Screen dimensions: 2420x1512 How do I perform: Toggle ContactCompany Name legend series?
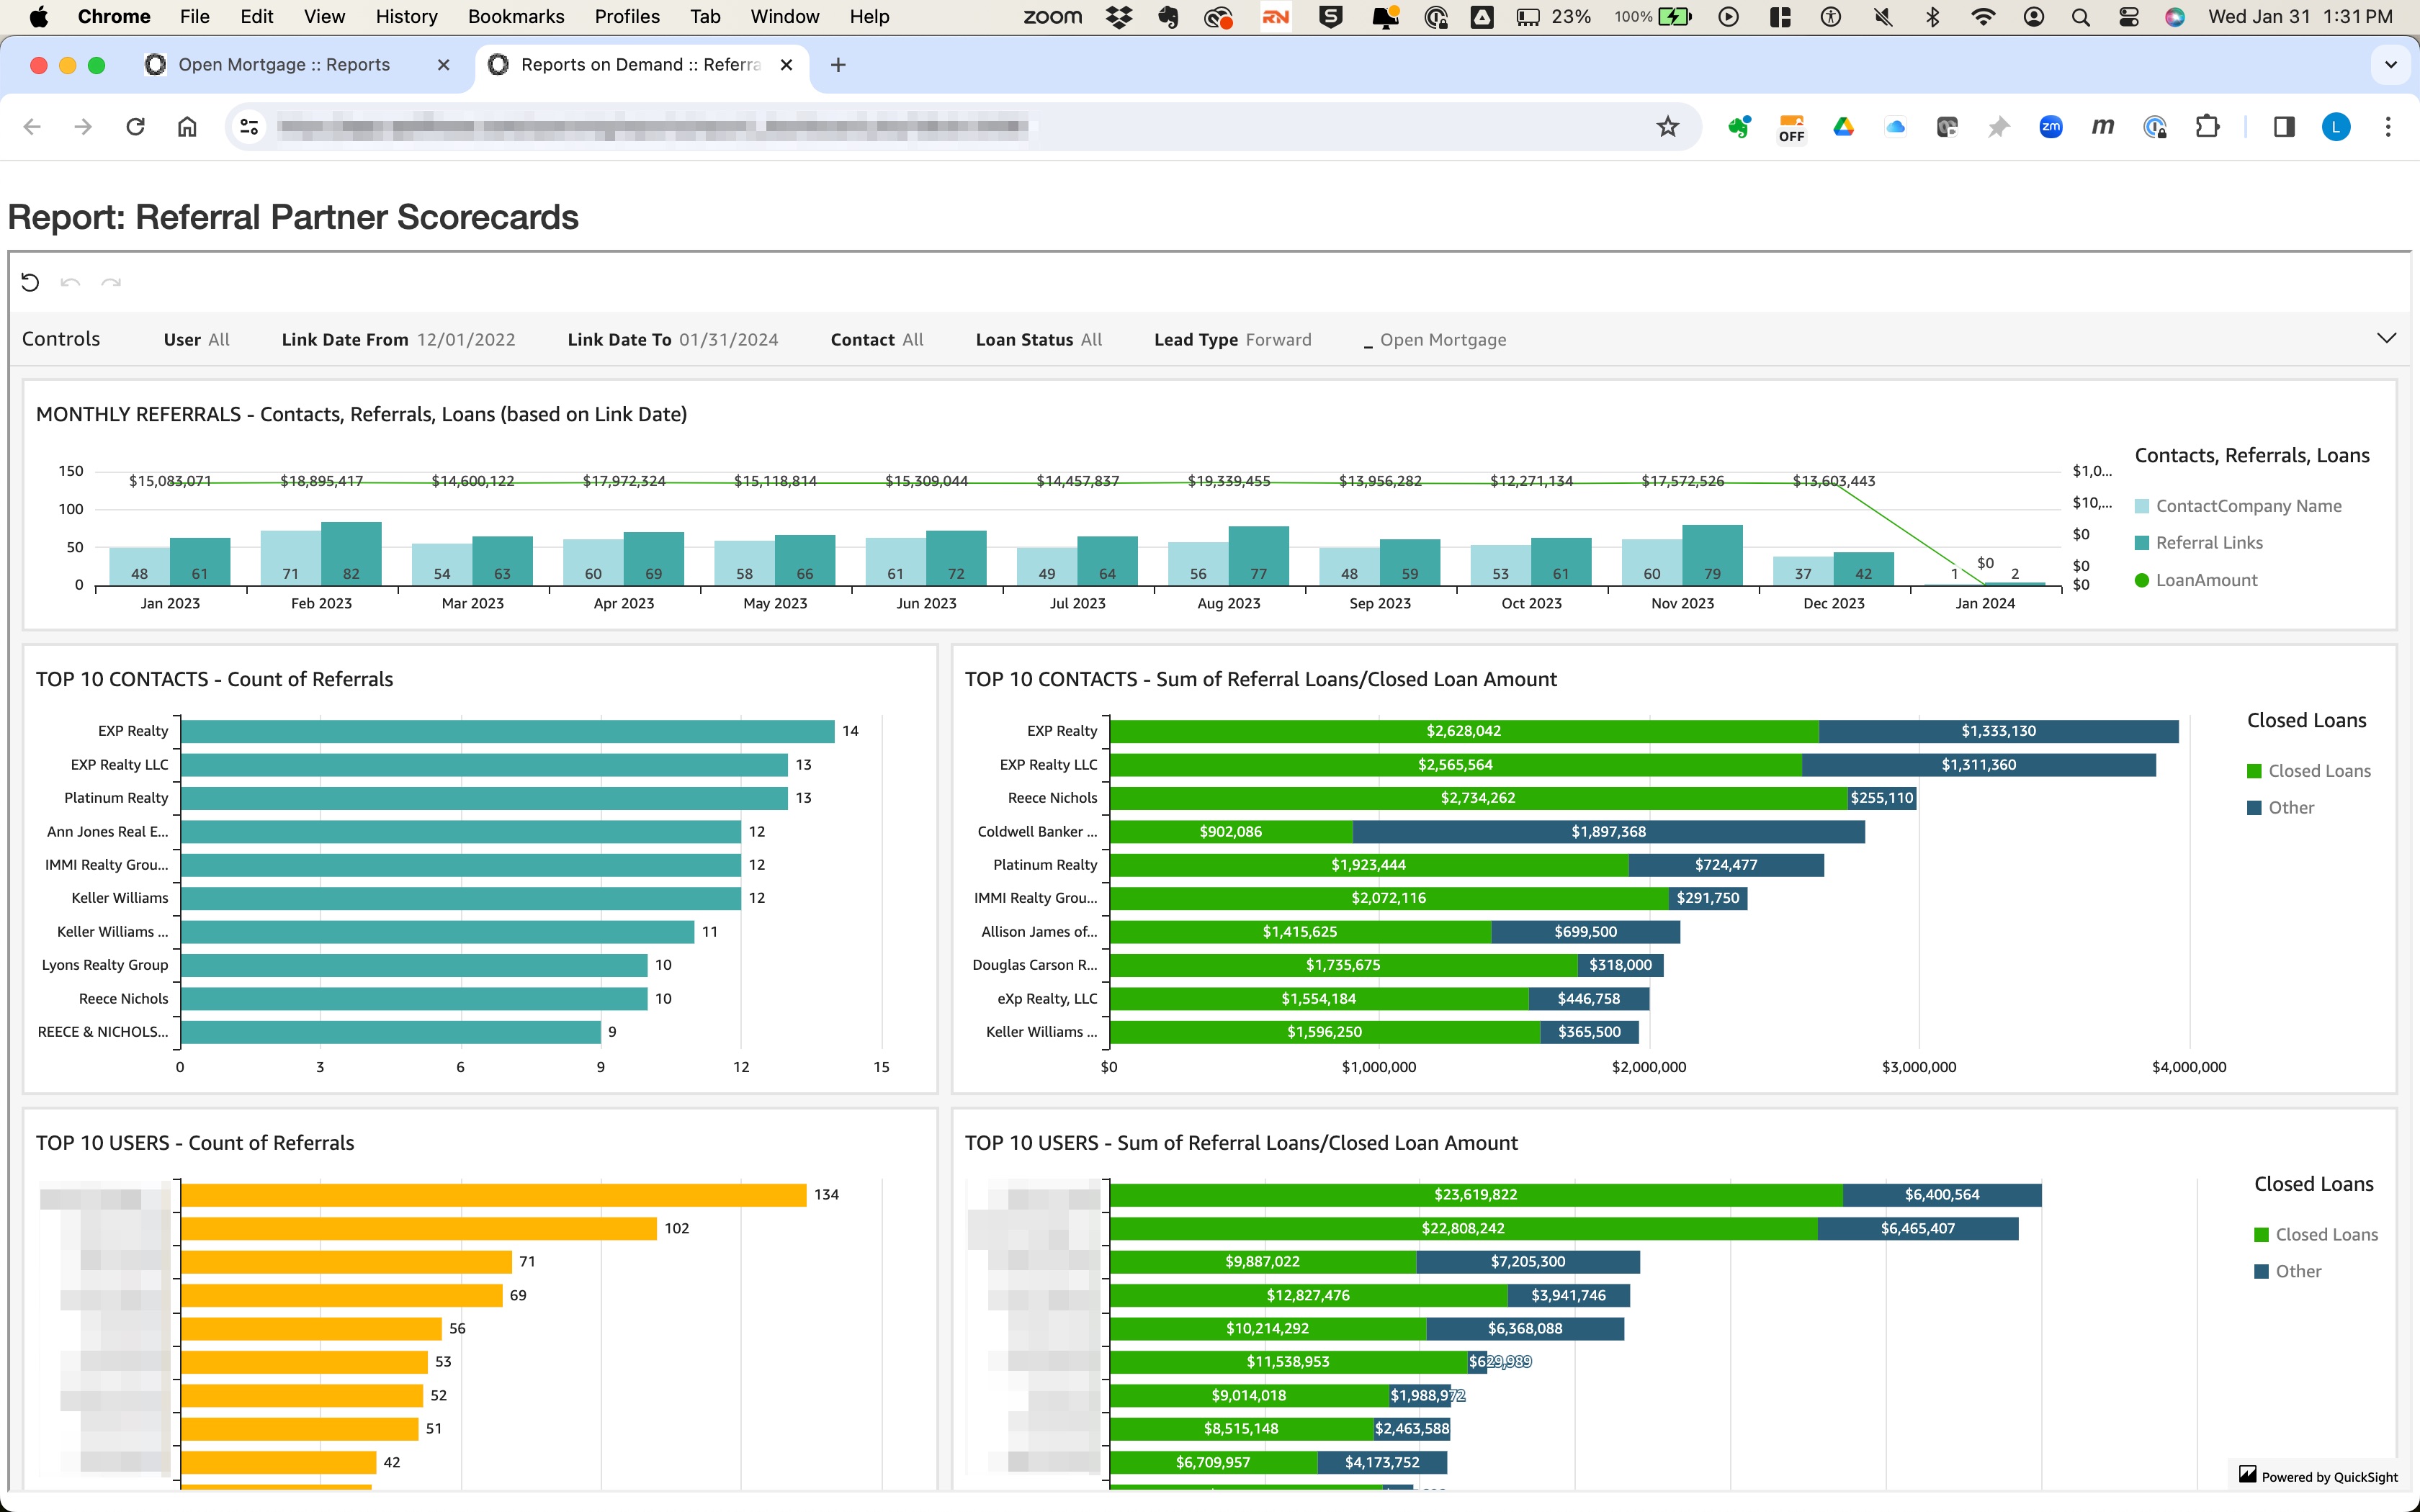(2248, 506)
